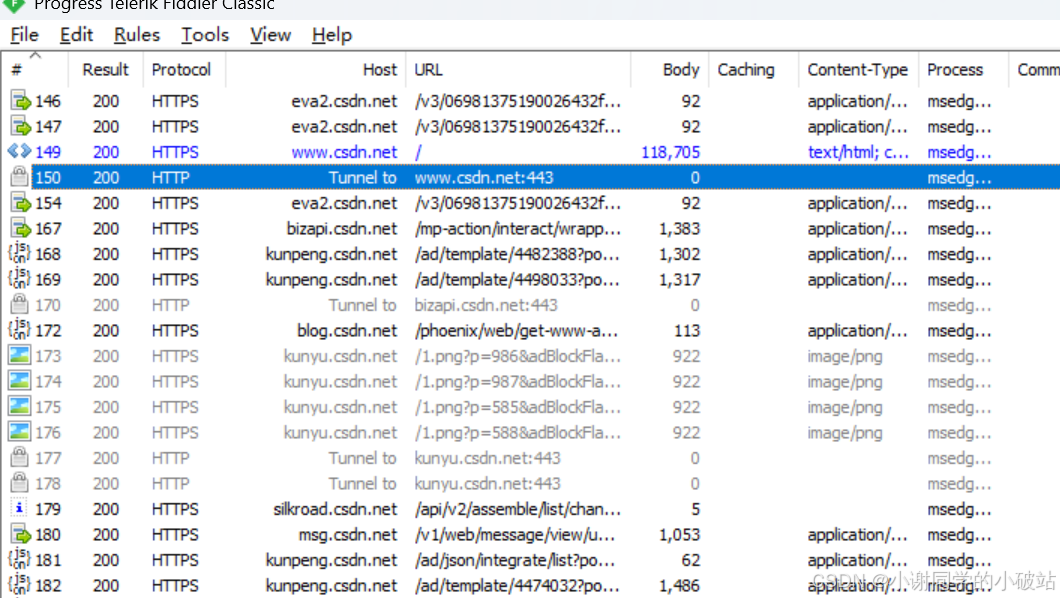Sort sessions by Process column header
The height and width of the screenshot is (598, 1060).
pyautogui.click(x=963, y=70)
